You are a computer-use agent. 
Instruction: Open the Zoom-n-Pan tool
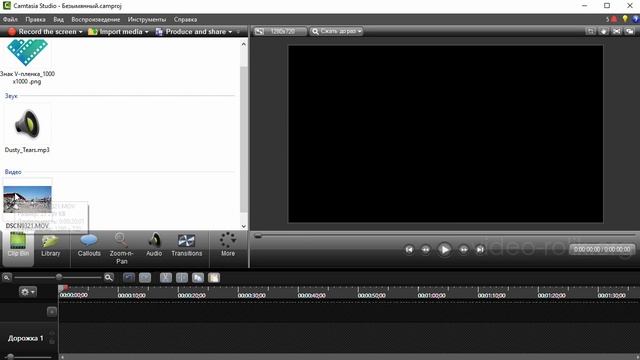[x=121, y=248]
